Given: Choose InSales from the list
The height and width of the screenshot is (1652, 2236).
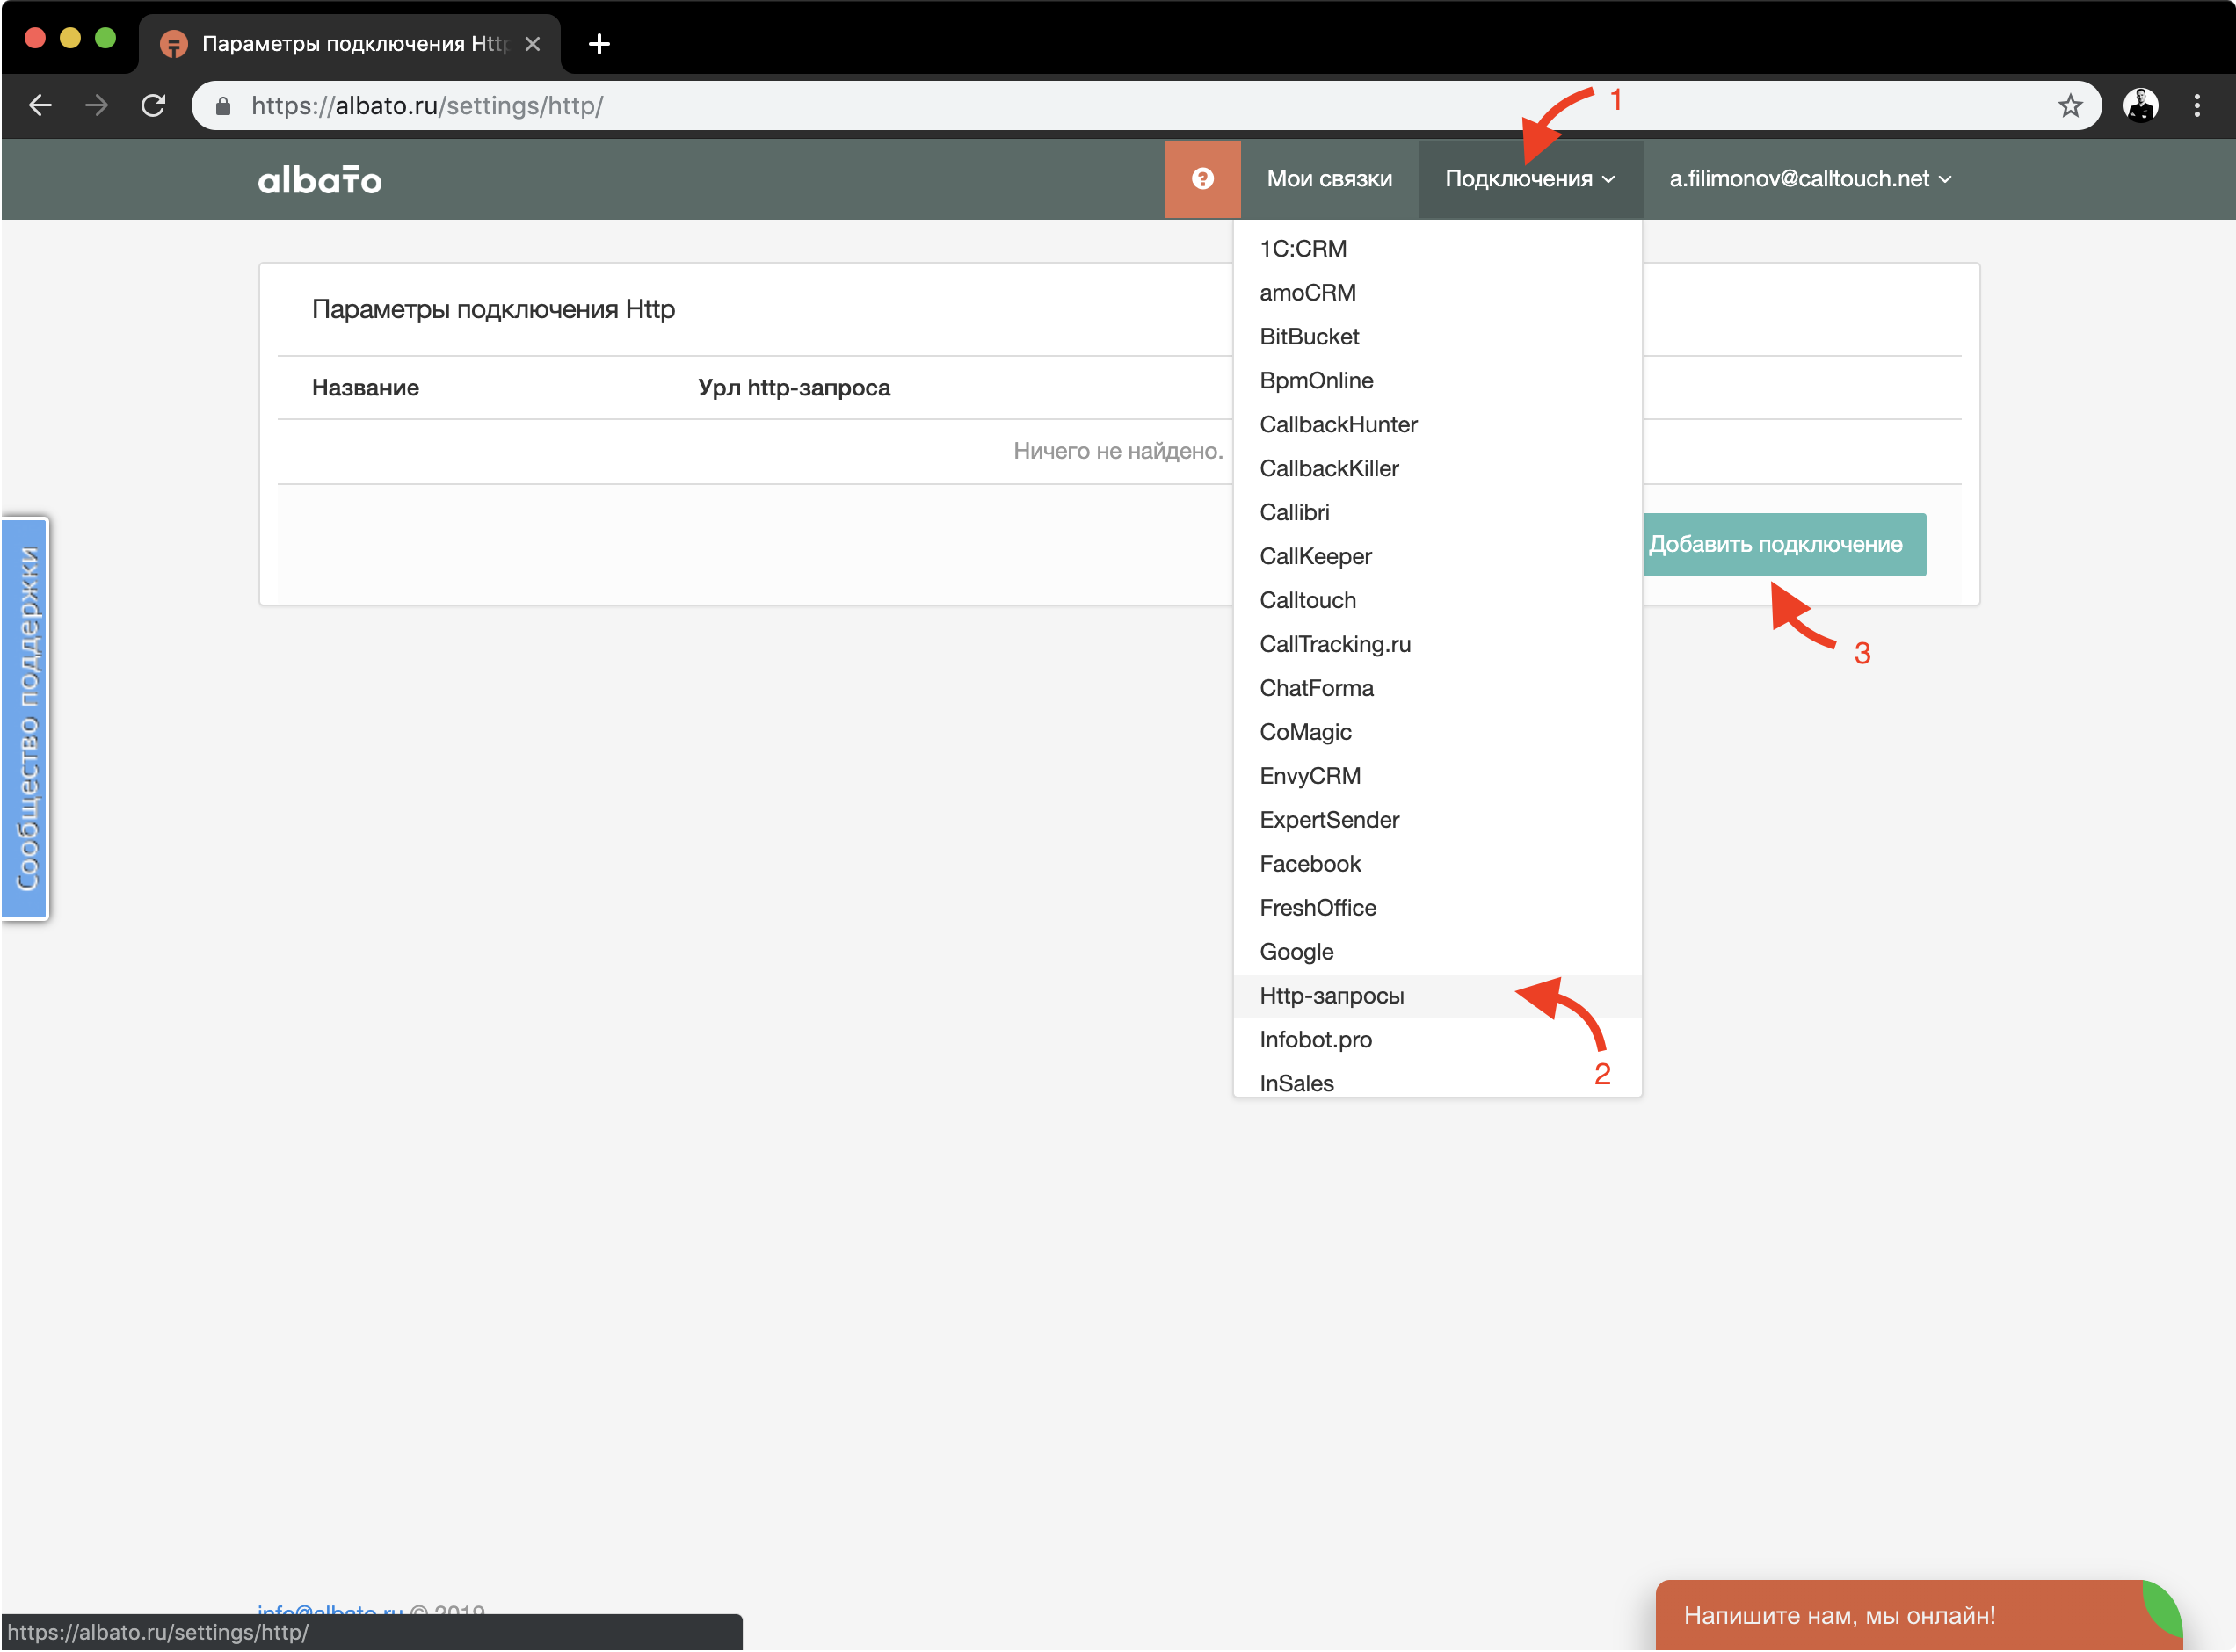Looking at the screenshot, I should [x=1437, y=1081].
